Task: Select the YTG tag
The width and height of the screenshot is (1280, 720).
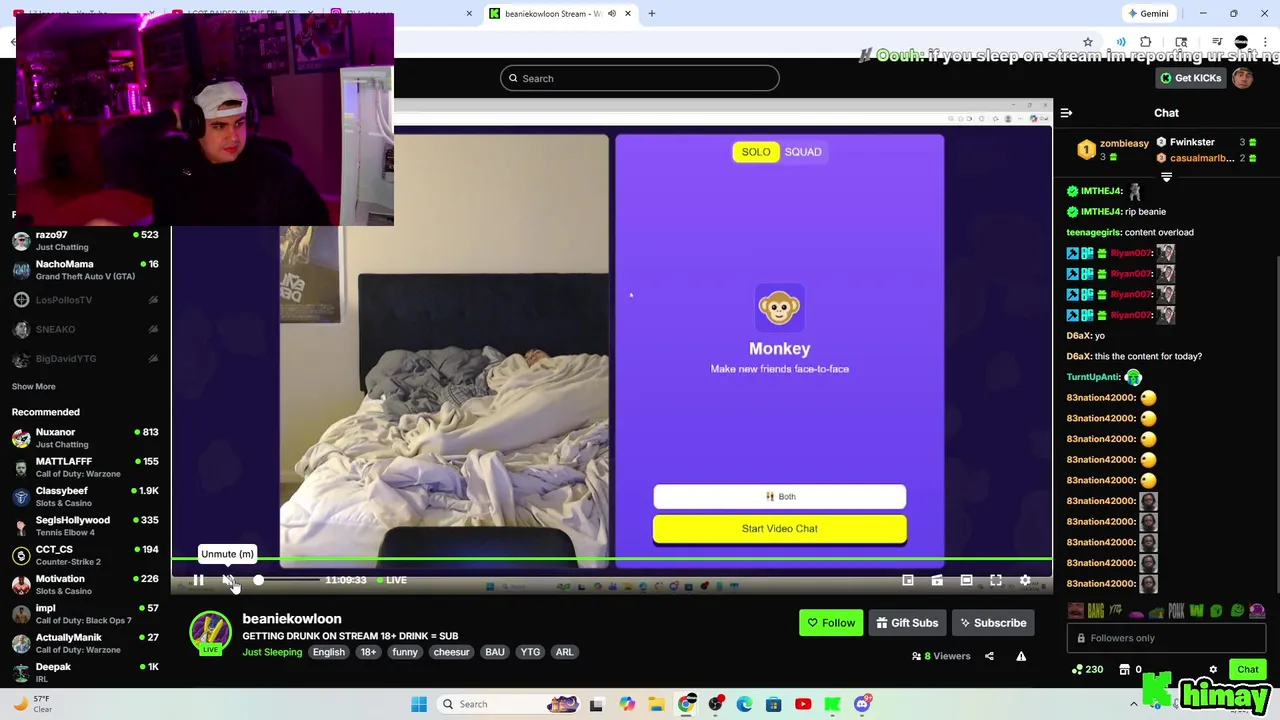Action: pyautogui.click(x=530, y=652)
